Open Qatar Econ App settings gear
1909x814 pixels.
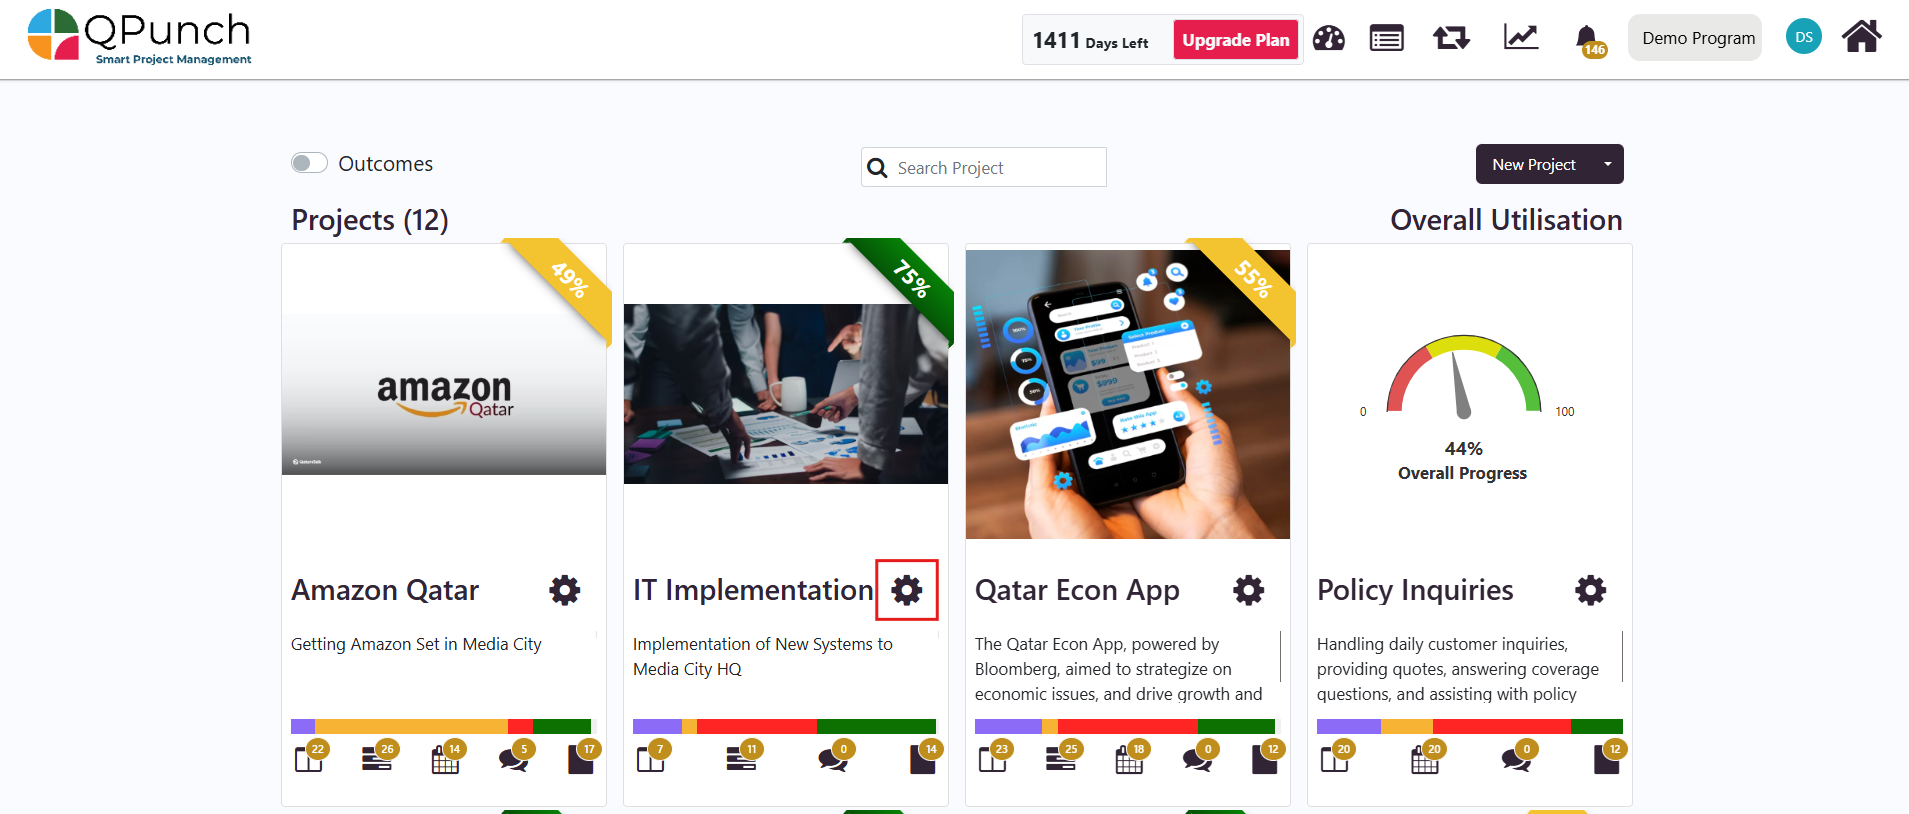click(x=1249, y=590)
